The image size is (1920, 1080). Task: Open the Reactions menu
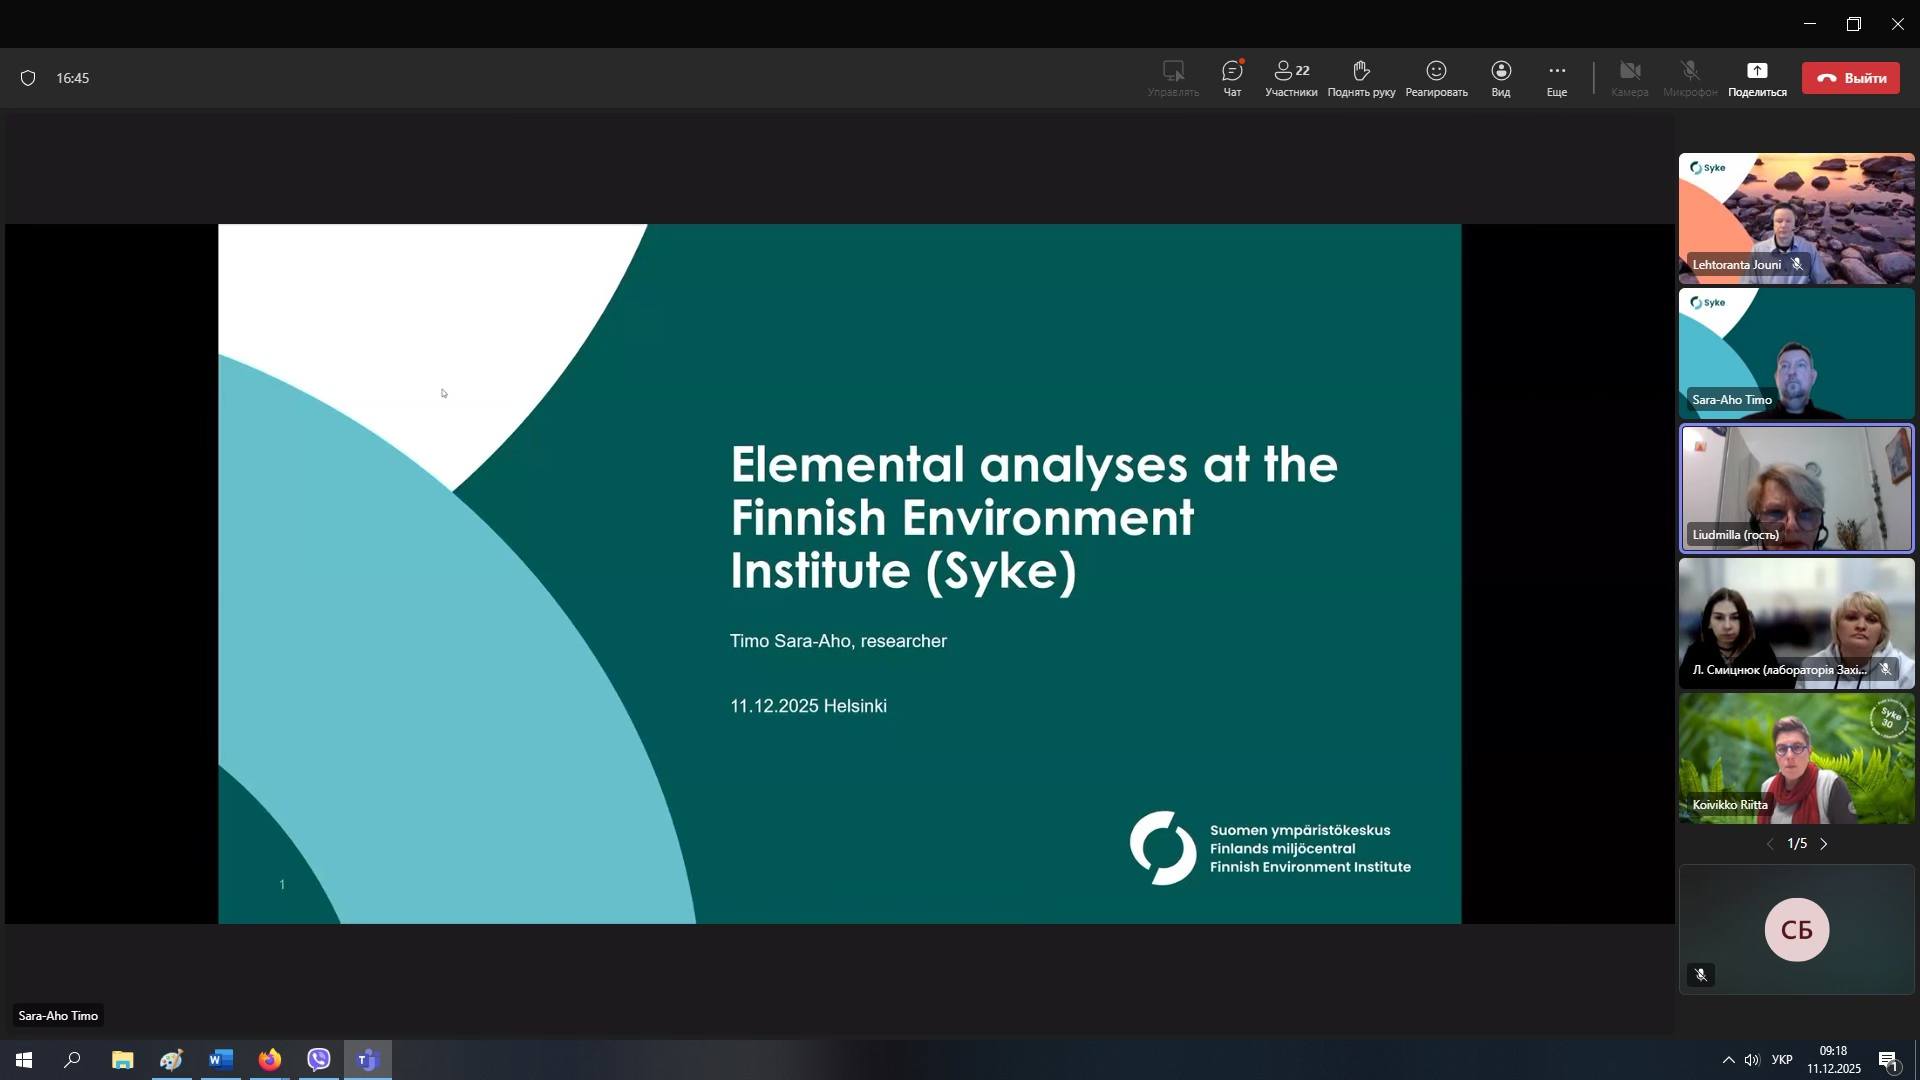pyautogui.click(x=1436, y=78)
